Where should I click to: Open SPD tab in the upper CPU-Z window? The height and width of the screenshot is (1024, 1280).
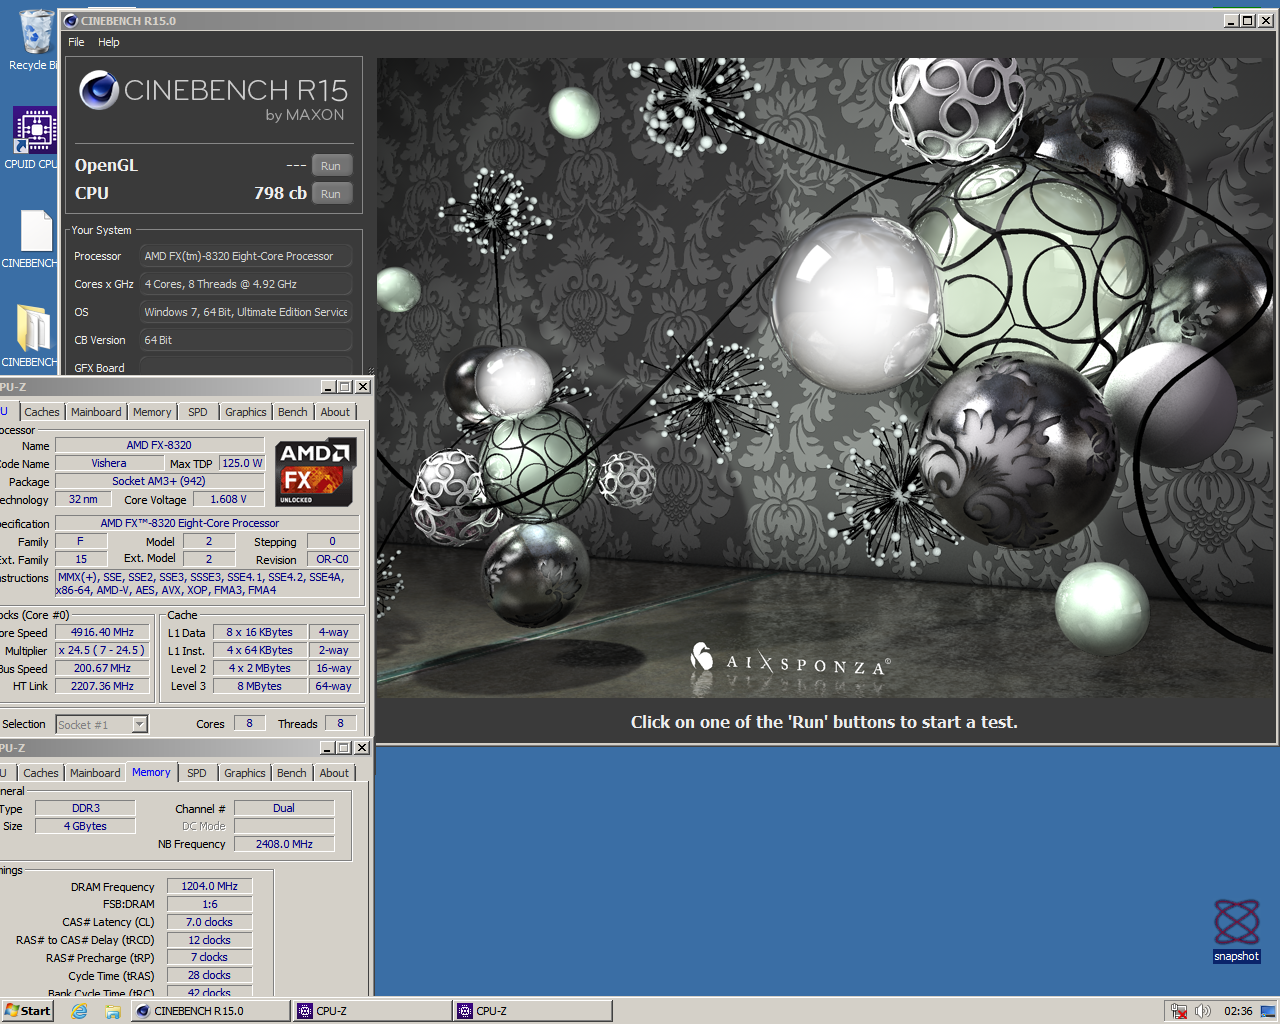pos(198,412)
